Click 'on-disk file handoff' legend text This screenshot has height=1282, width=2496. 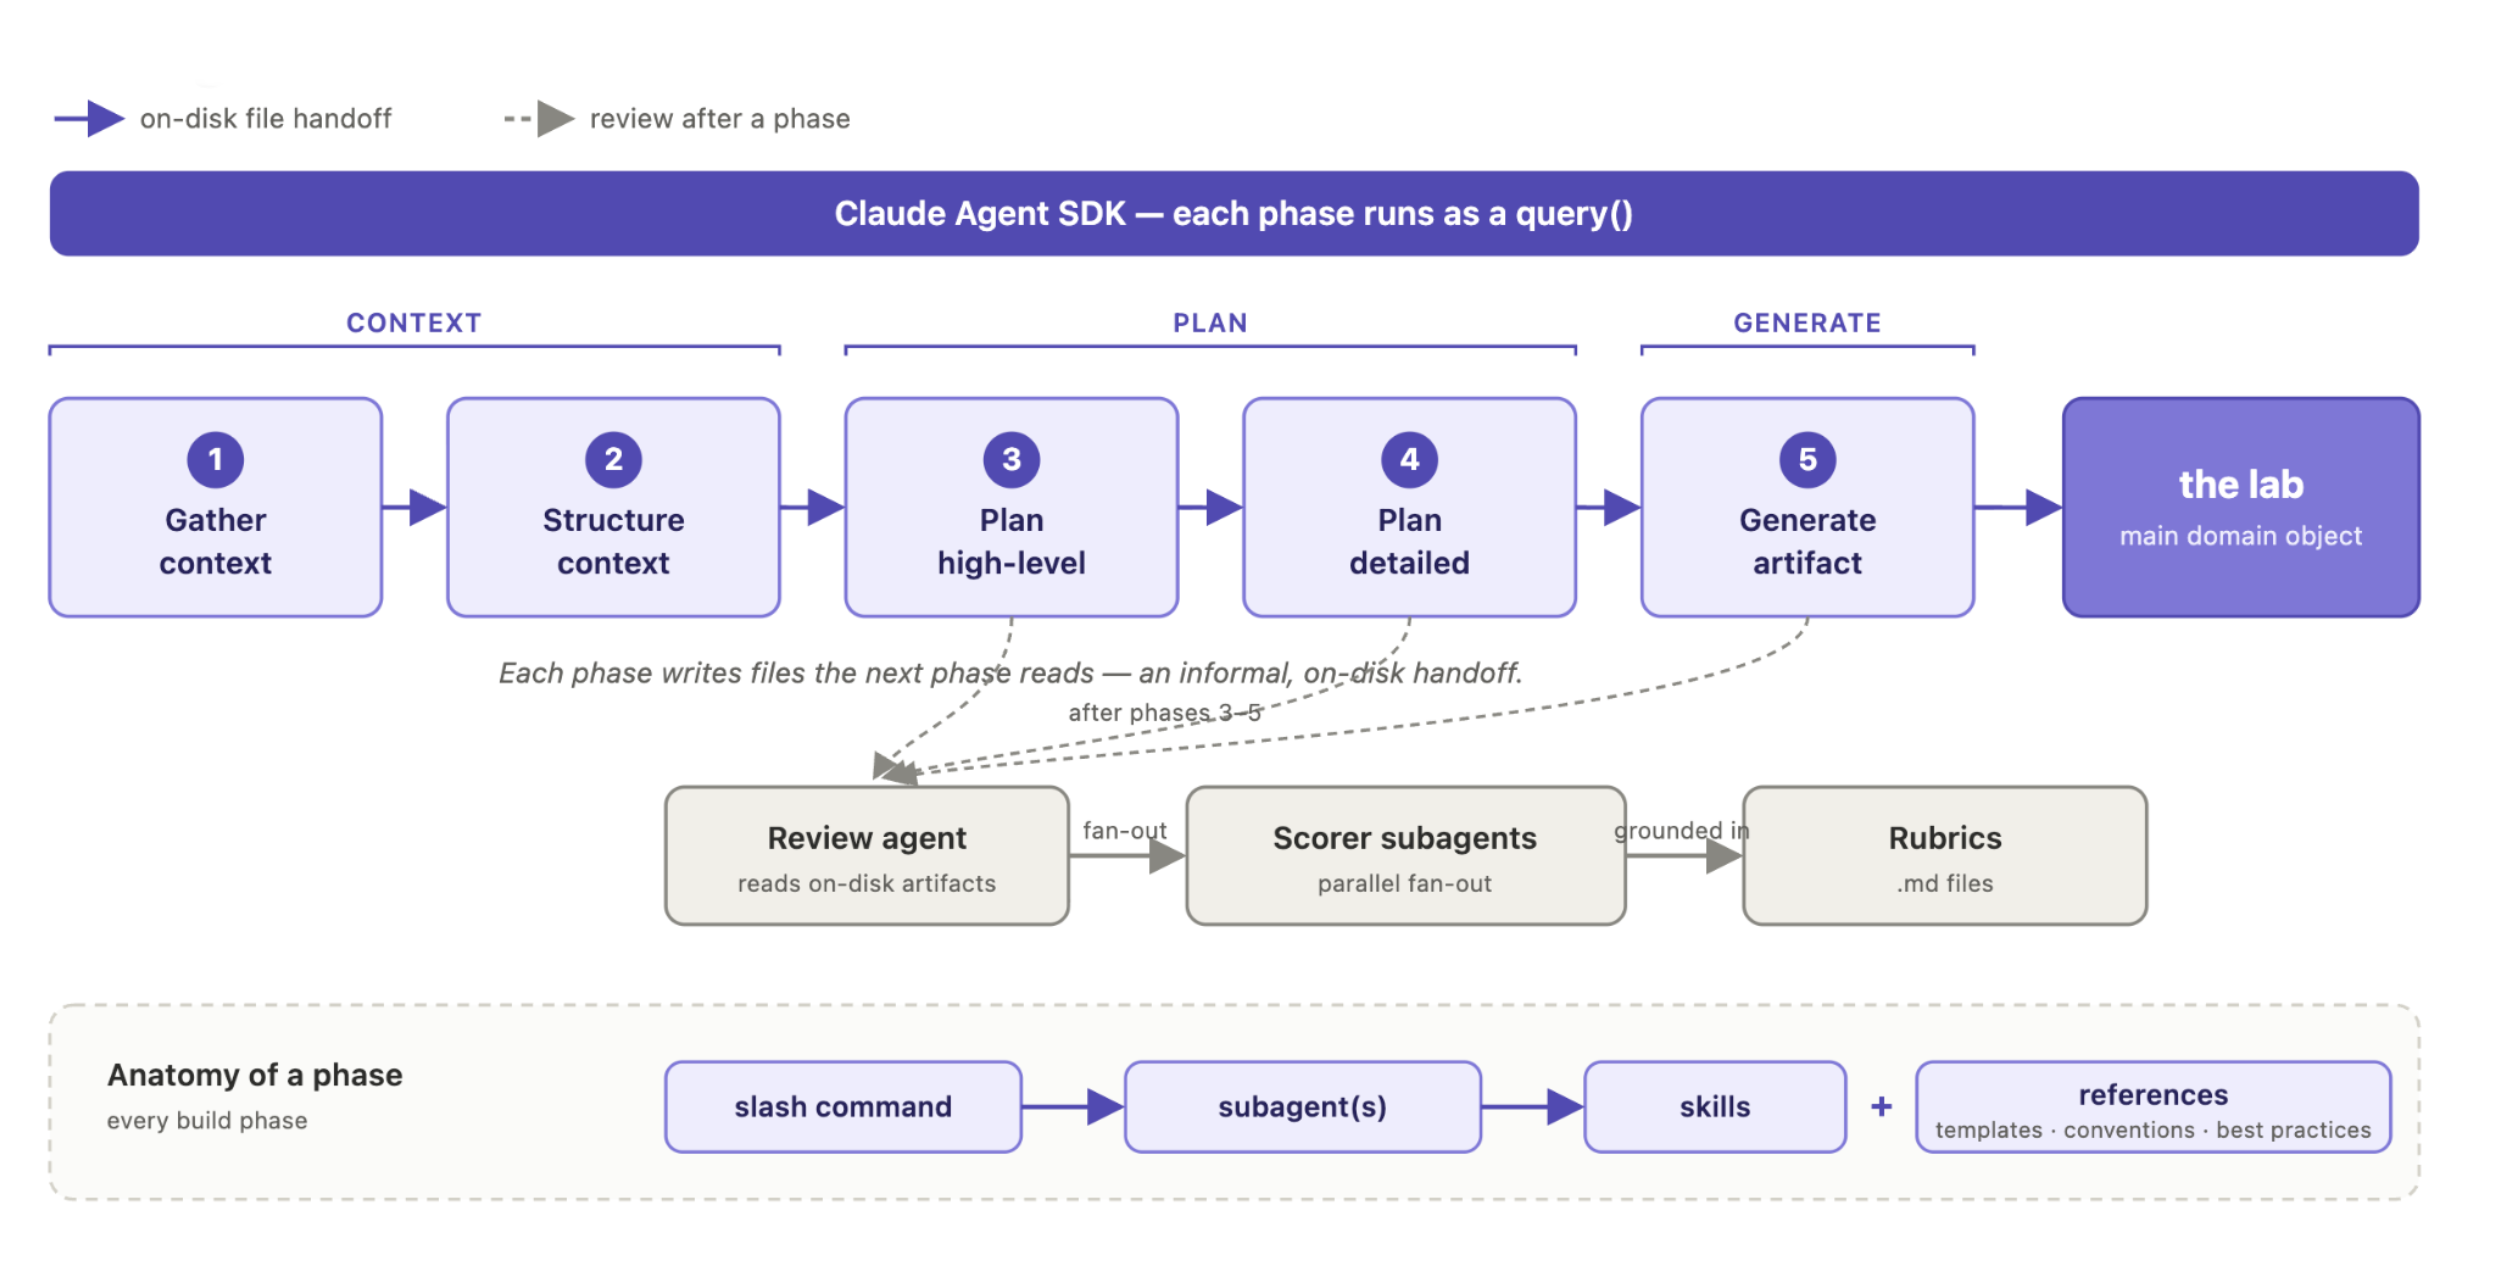coord(266,119)
